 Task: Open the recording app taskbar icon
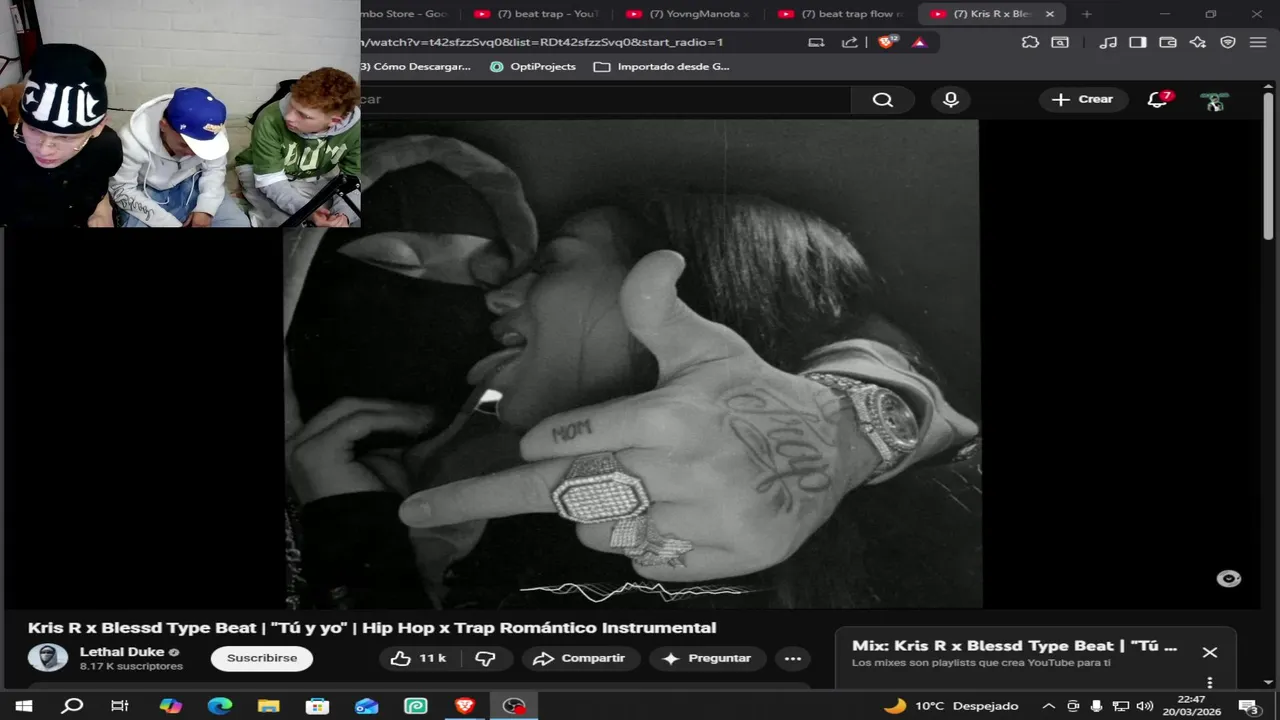tap(514, 706)
